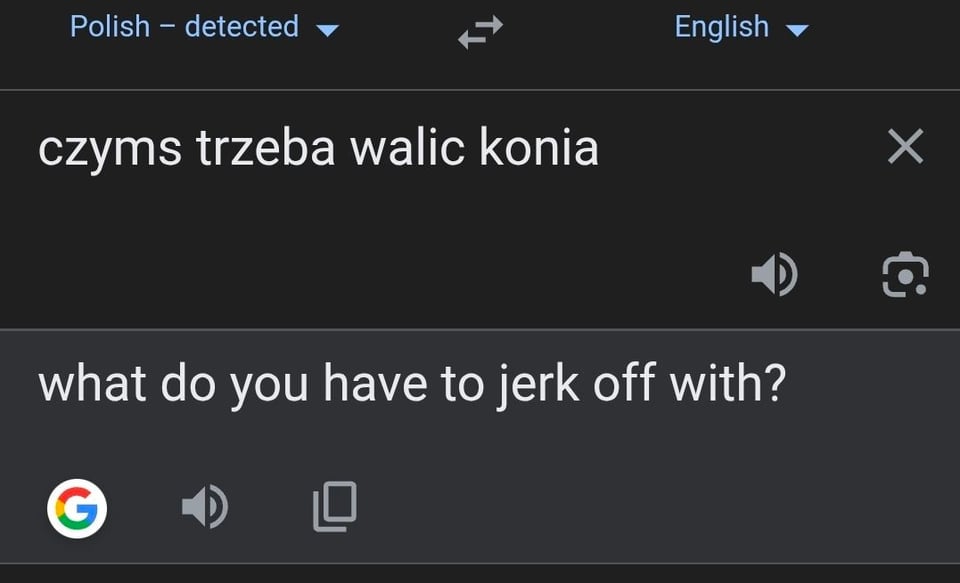Viewport: 960px width, 583px height.
Task: Play audio of the English translation
Action: click(205, 508)
